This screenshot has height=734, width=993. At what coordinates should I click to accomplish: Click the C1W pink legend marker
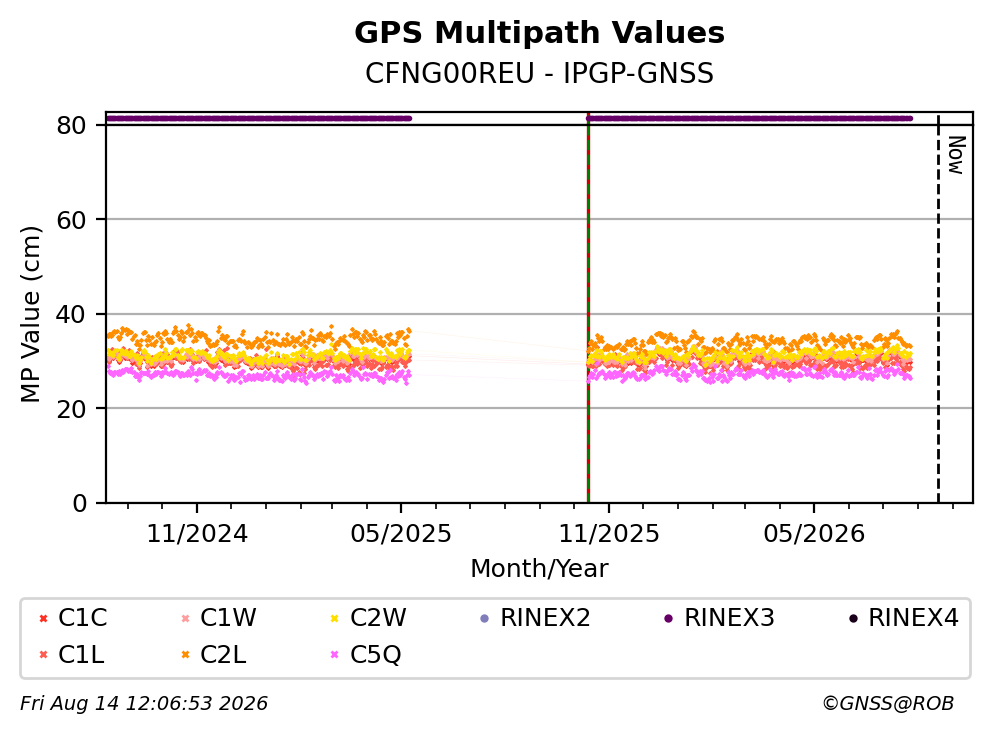click(186, 619)
